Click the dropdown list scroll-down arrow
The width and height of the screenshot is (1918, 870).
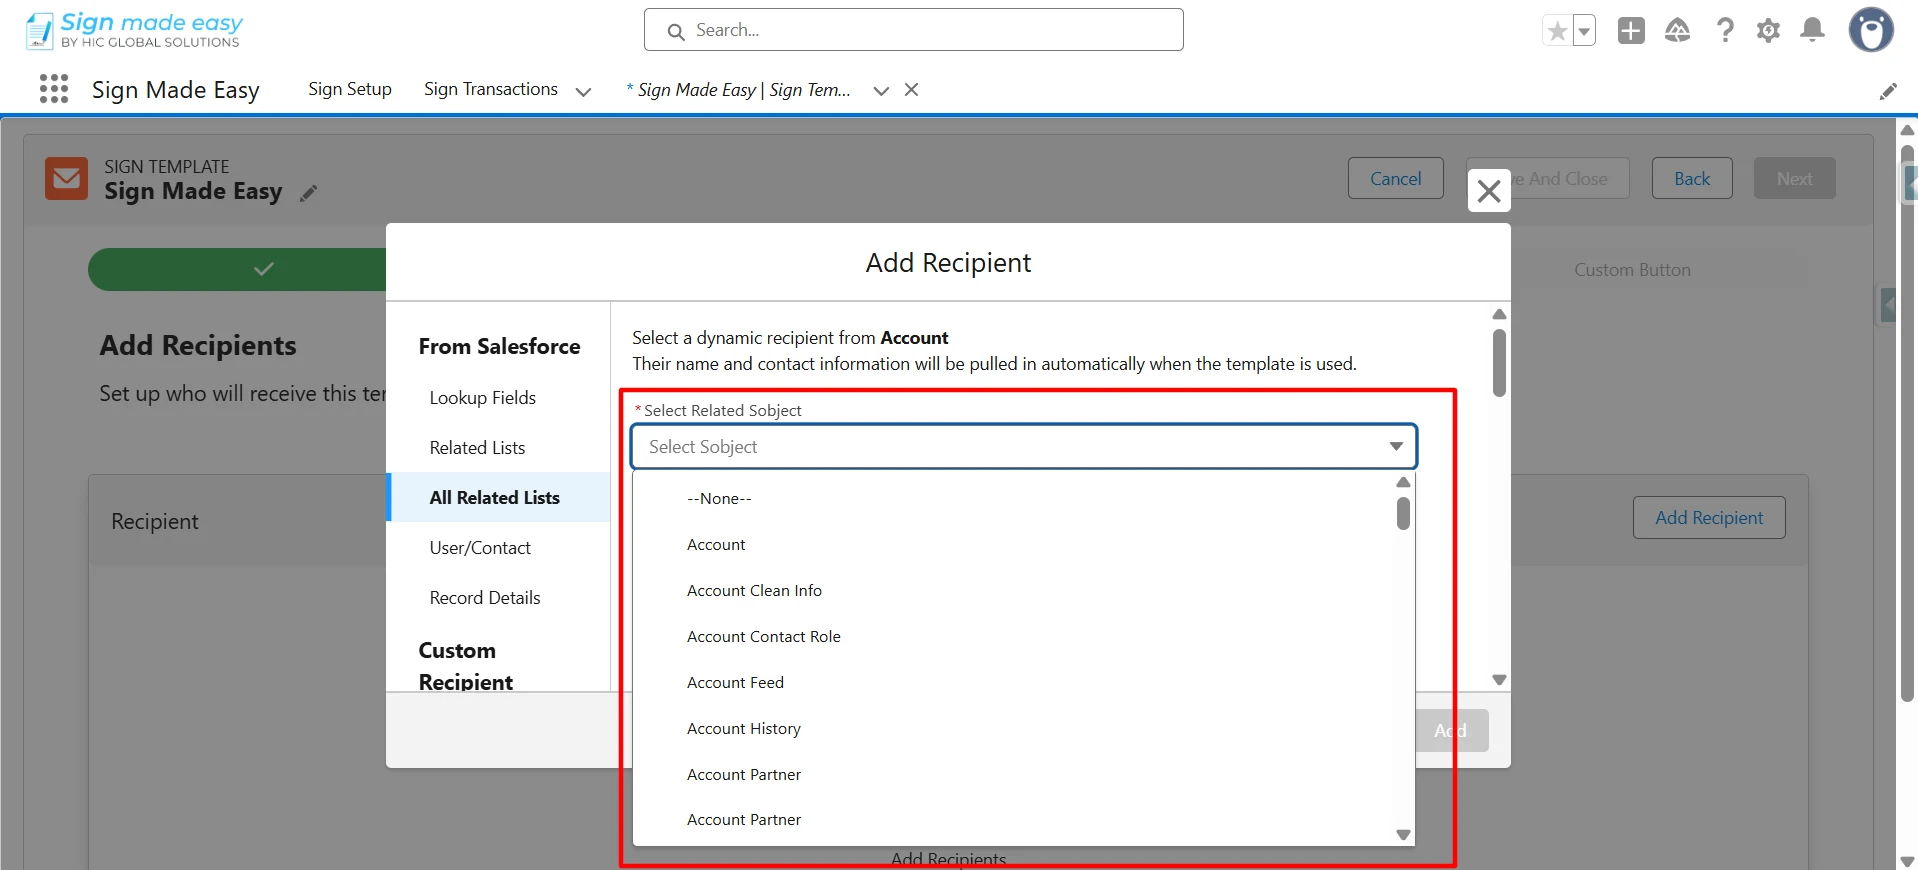[x=1403, y=835]
